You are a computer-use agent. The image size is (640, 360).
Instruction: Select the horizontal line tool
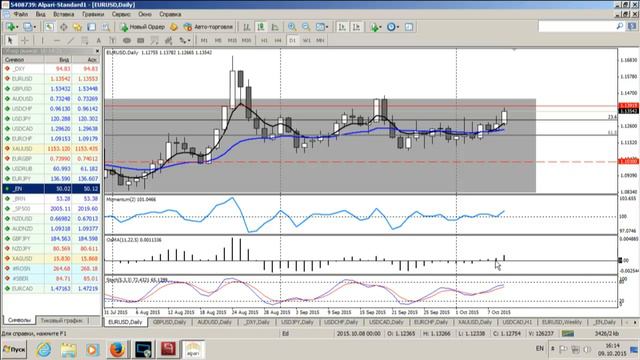[57, 40]
